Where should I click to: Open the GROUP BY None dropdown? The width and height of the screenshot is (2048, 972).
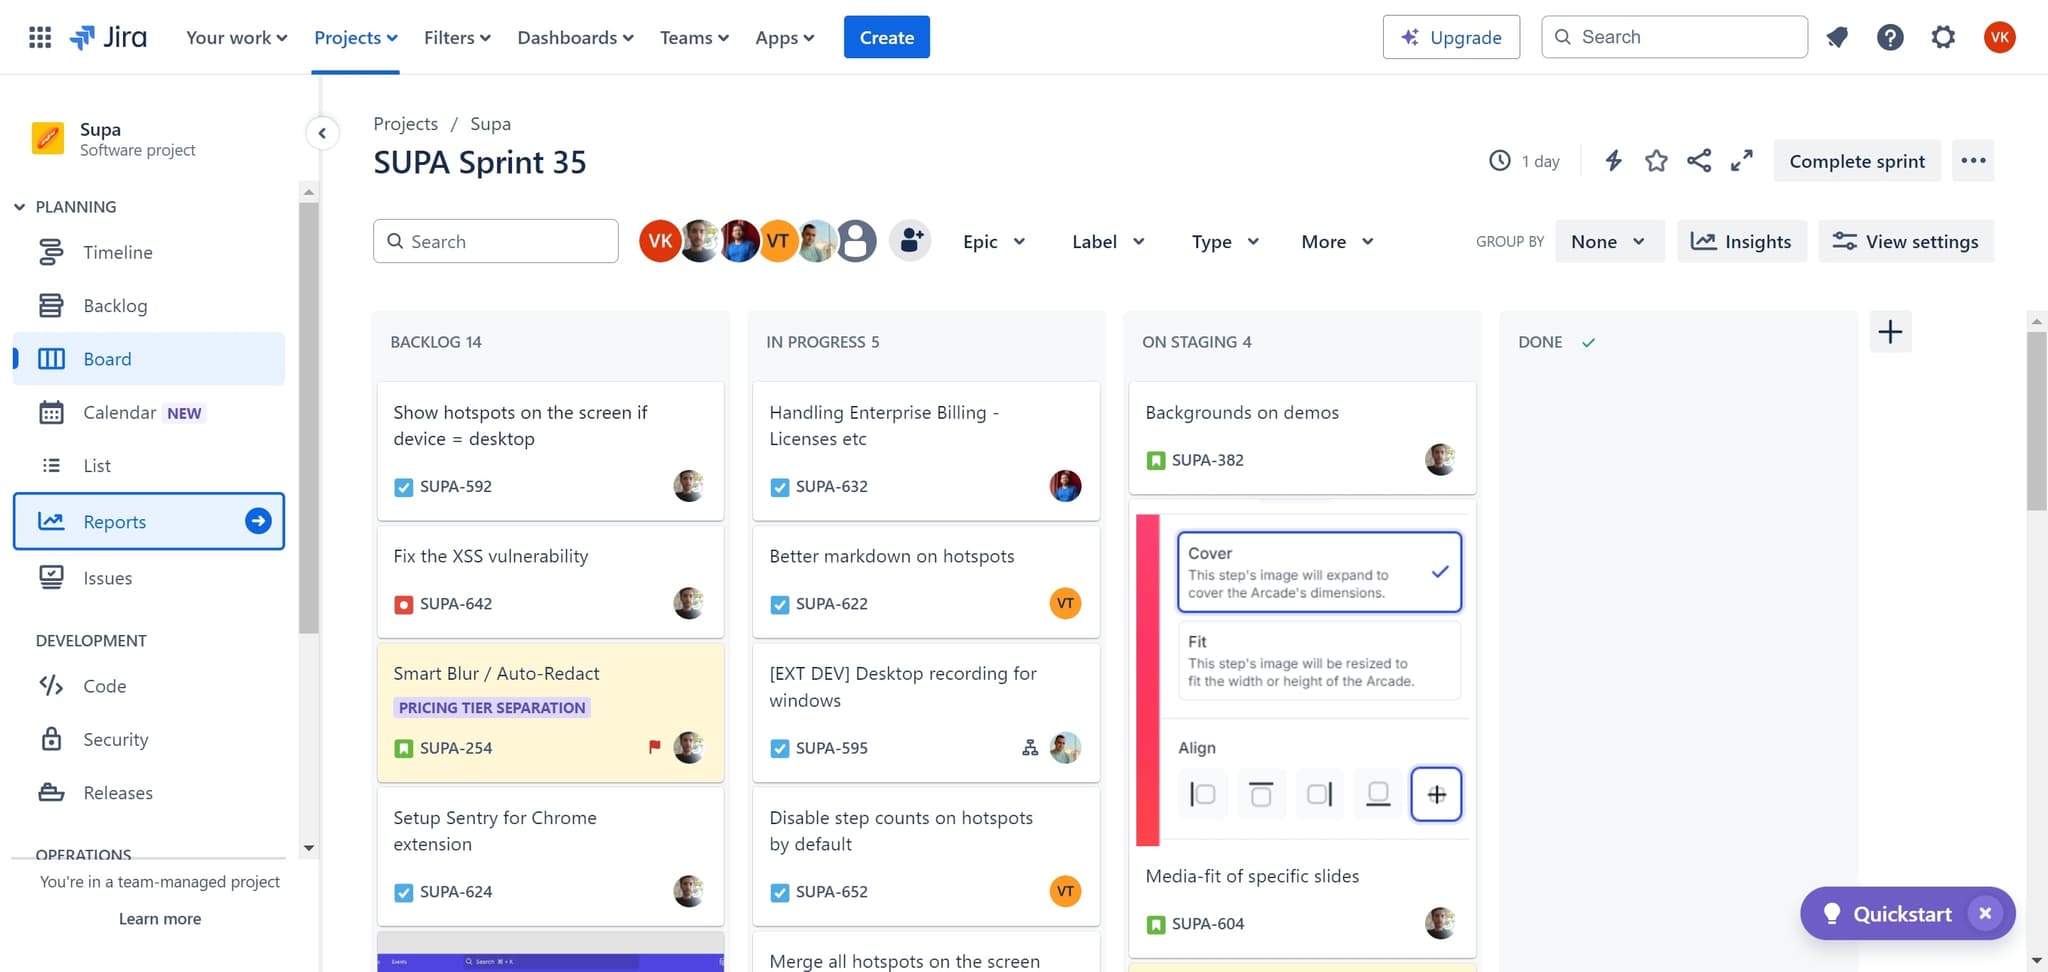click(x=1608, y=241)
